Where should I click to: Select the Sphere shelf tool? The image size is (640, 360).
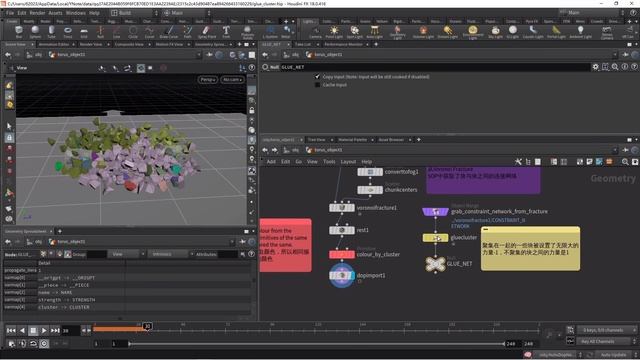pos(35,31)
